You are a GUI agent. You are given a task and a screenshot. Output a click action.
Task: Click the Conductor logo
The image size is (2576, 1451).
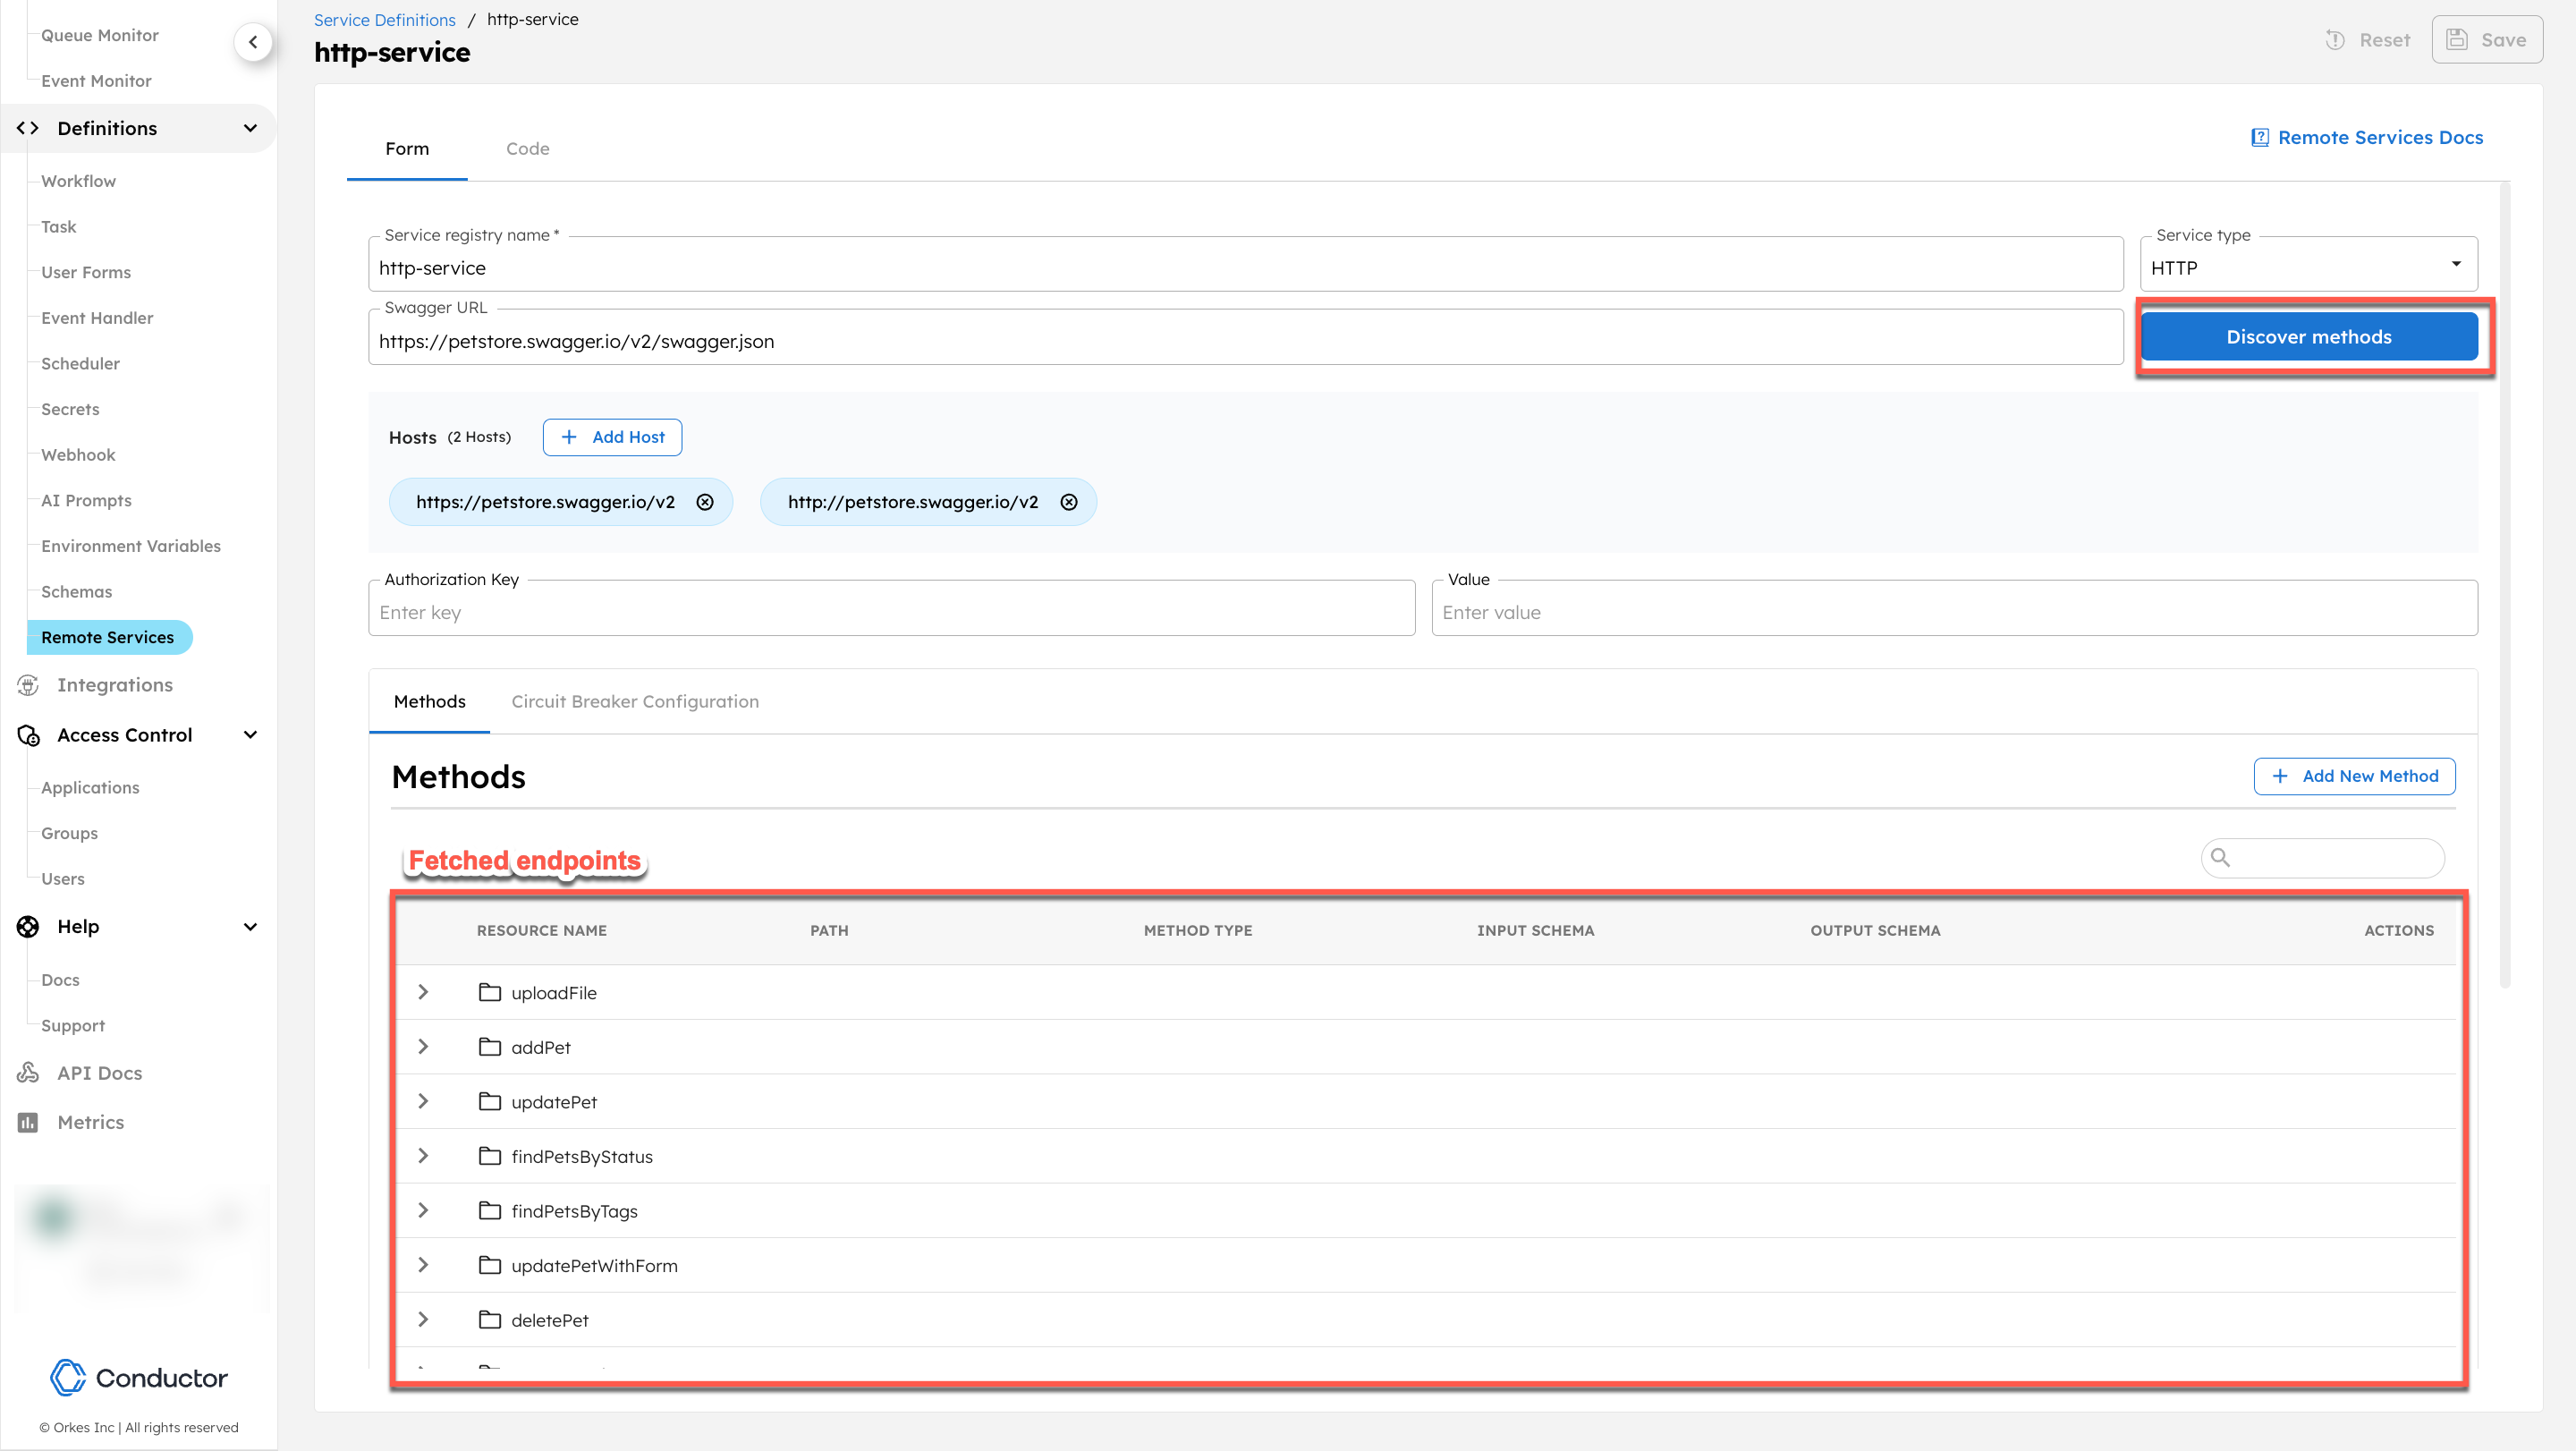coord(138,1377)
